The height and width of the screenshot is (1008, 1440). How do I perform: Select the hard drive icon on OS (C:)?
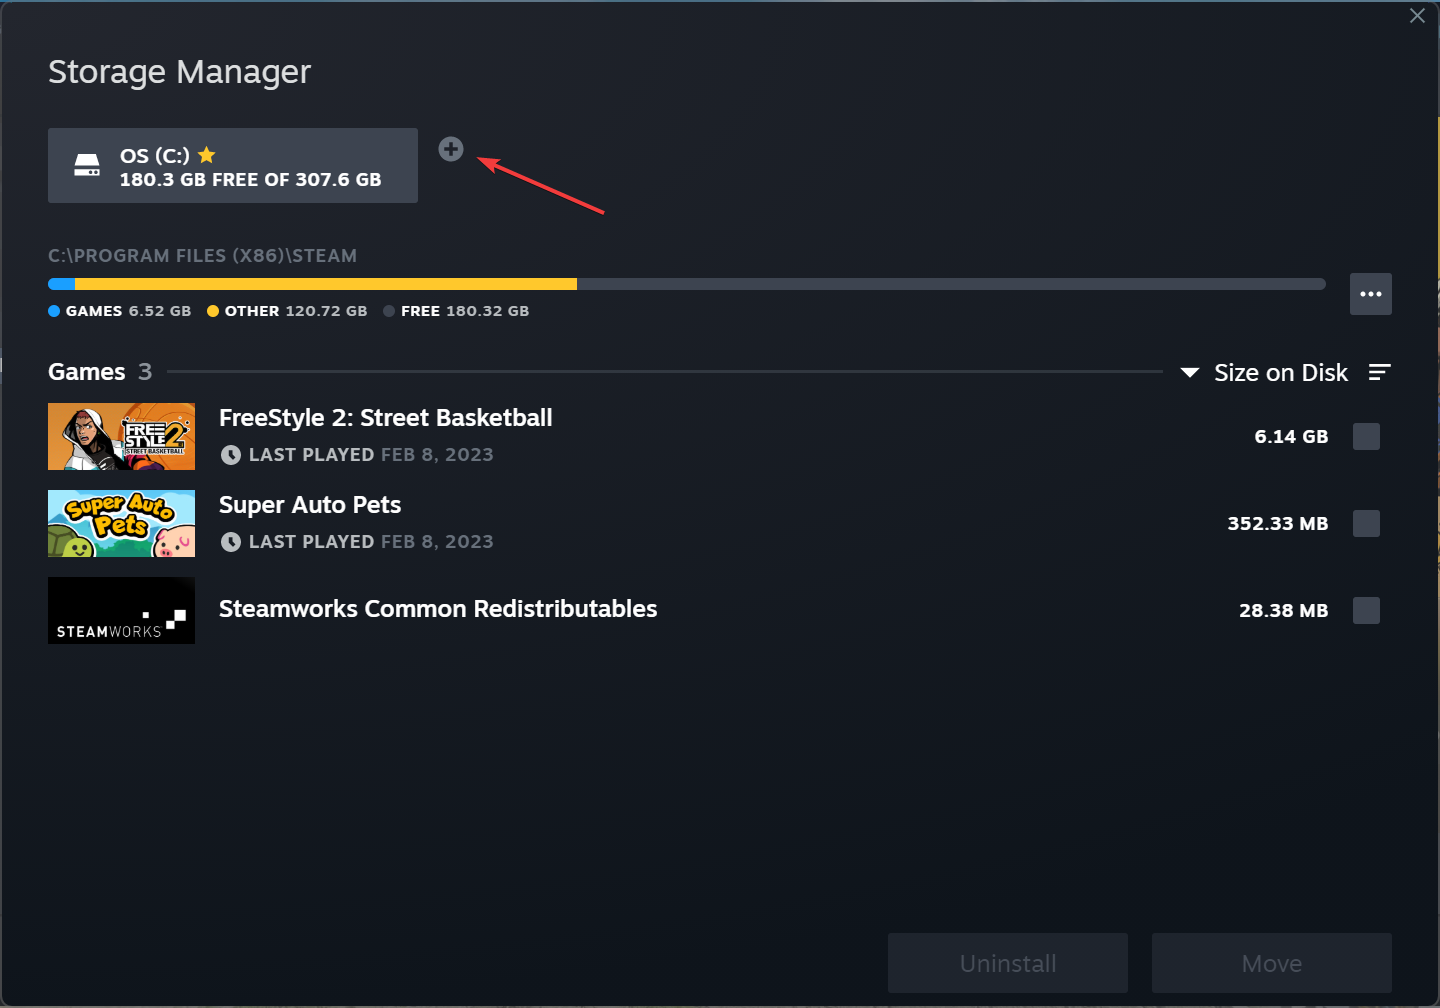pos(87,165)
